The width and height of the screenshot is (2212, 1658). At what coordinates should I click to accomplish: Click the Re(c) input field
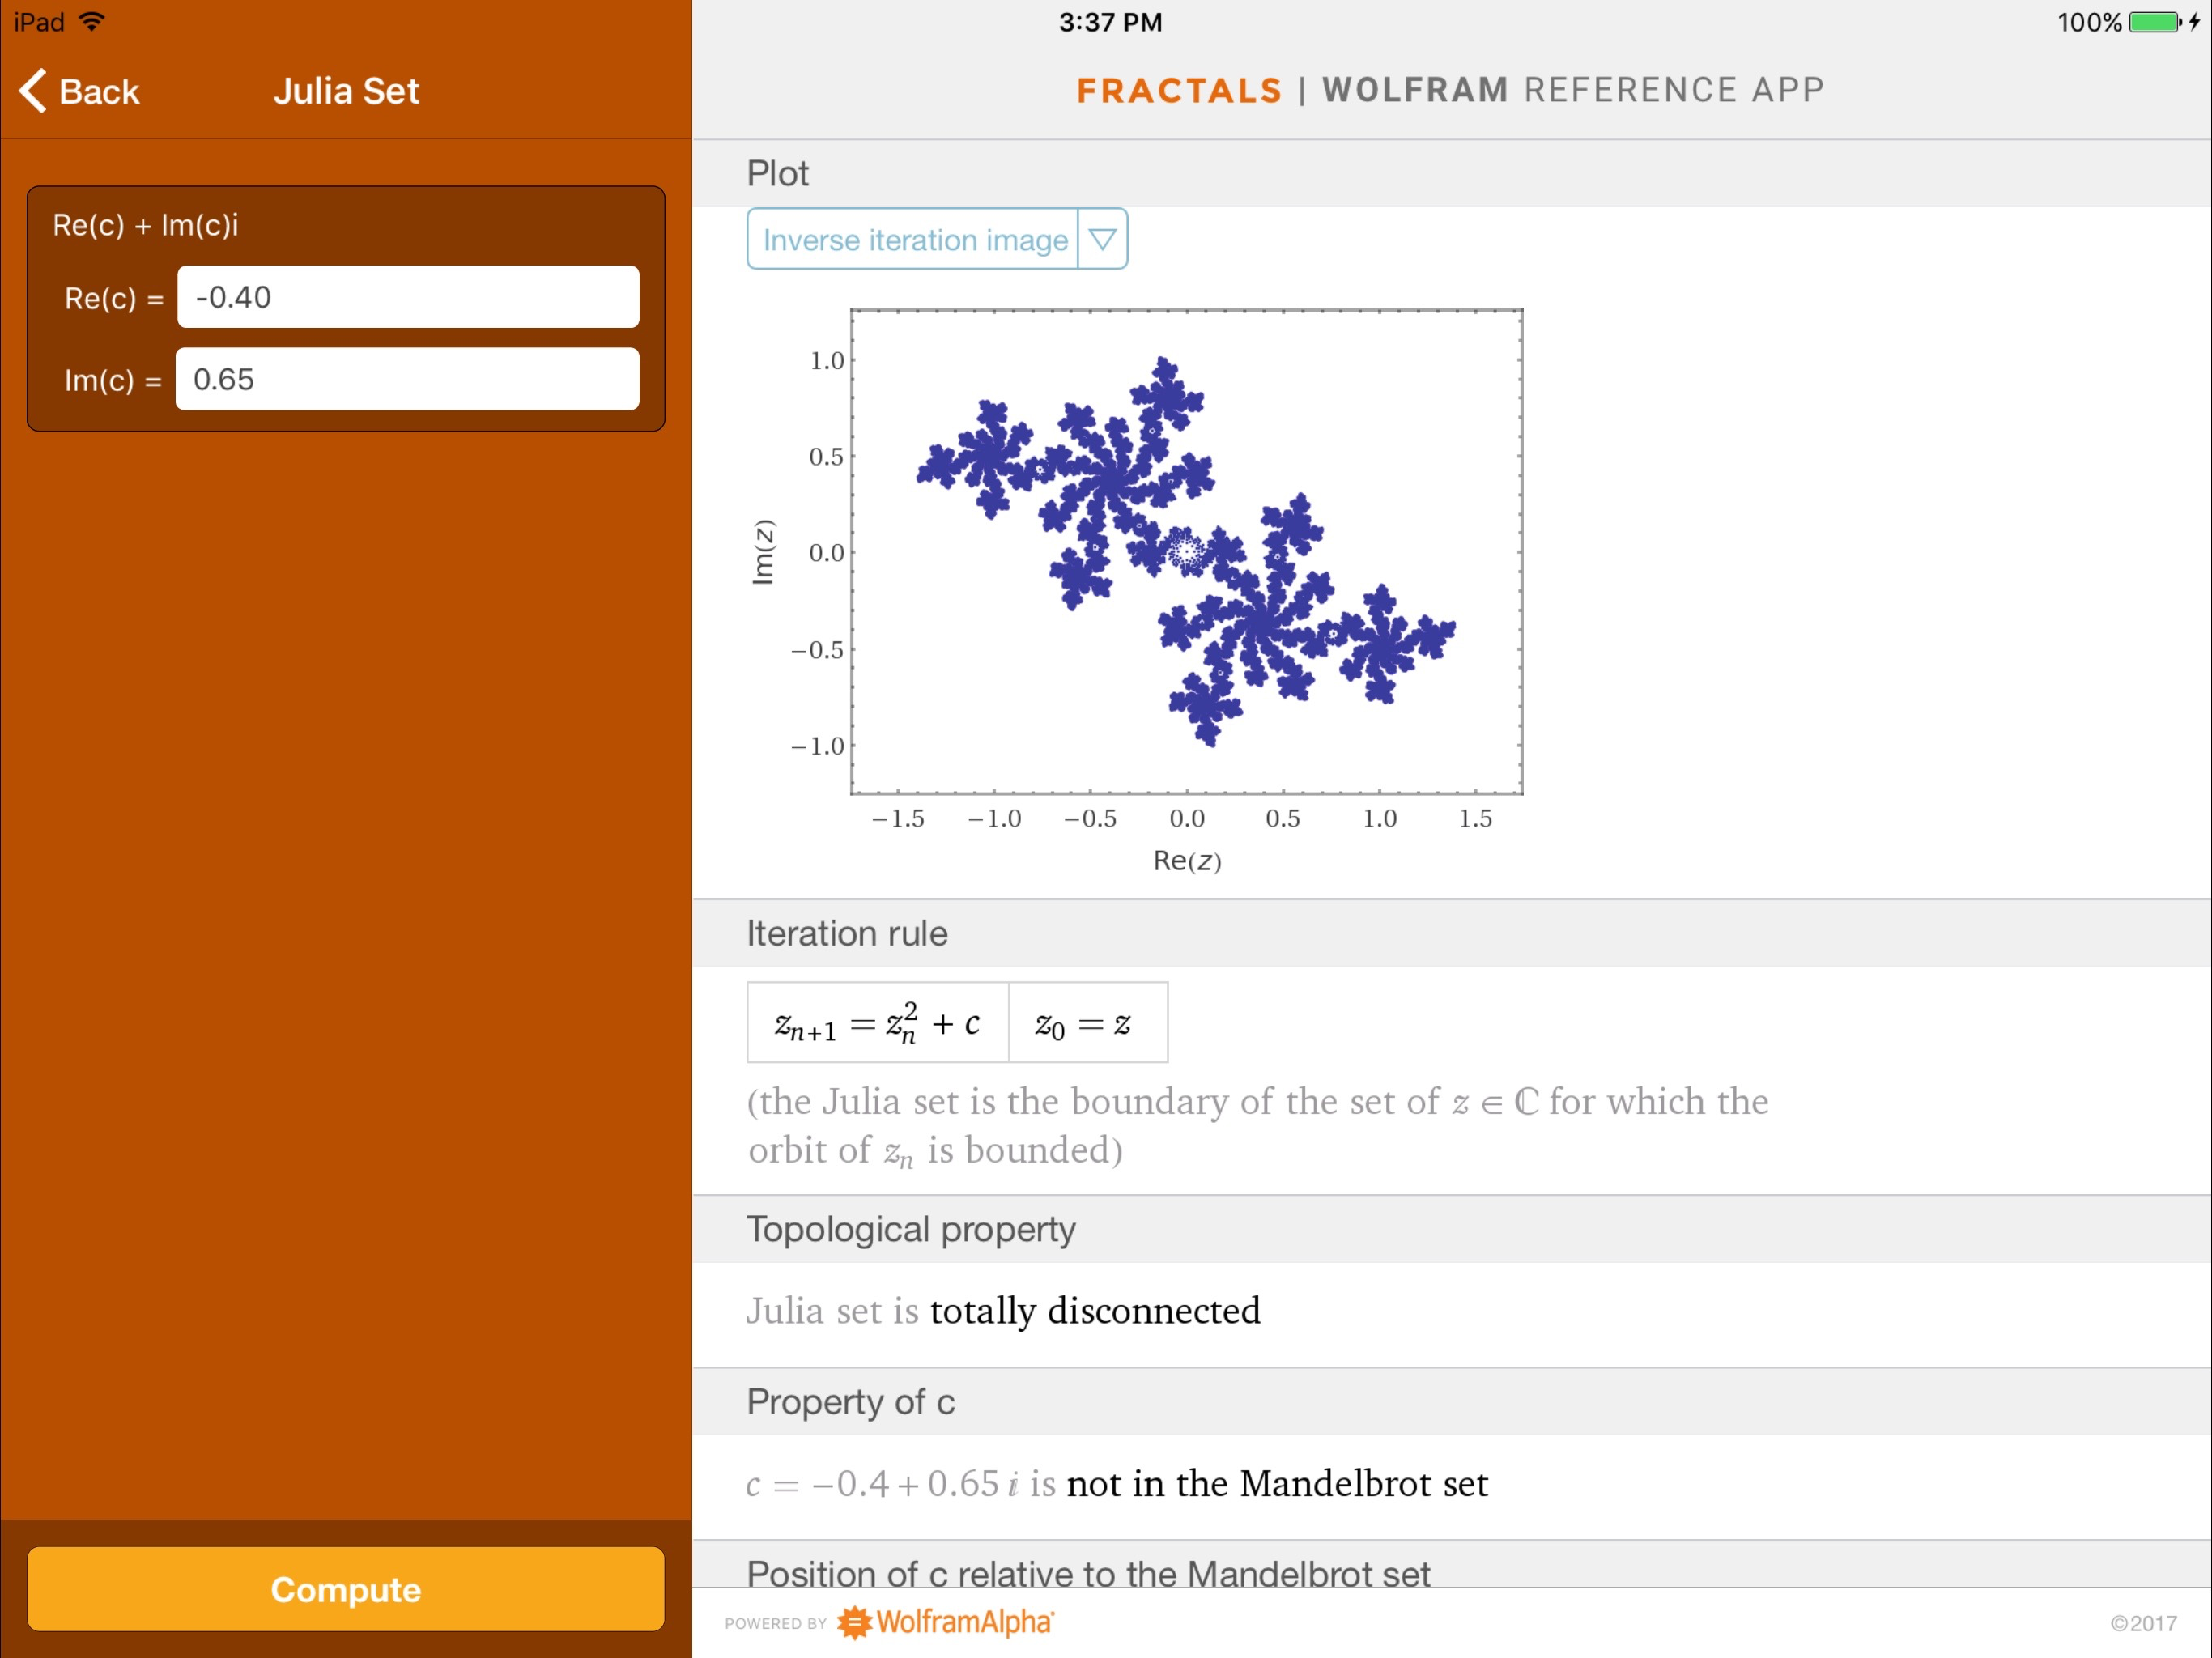pyautogui.click(x=408, y=297)
